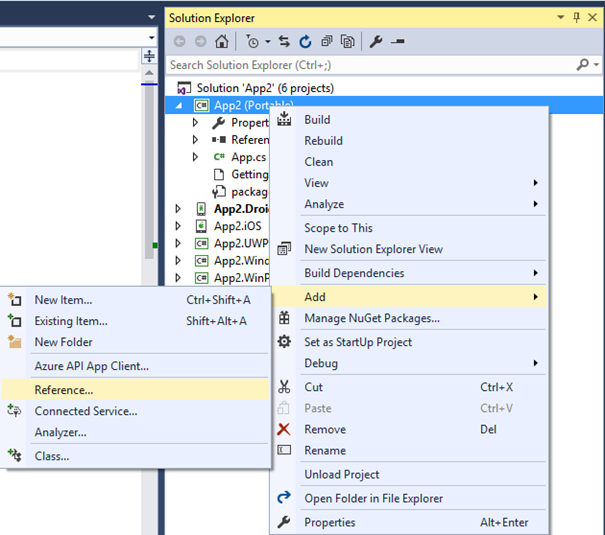
Task: Collapse the App2 (Portable) project node
Action: click(179, 105)
